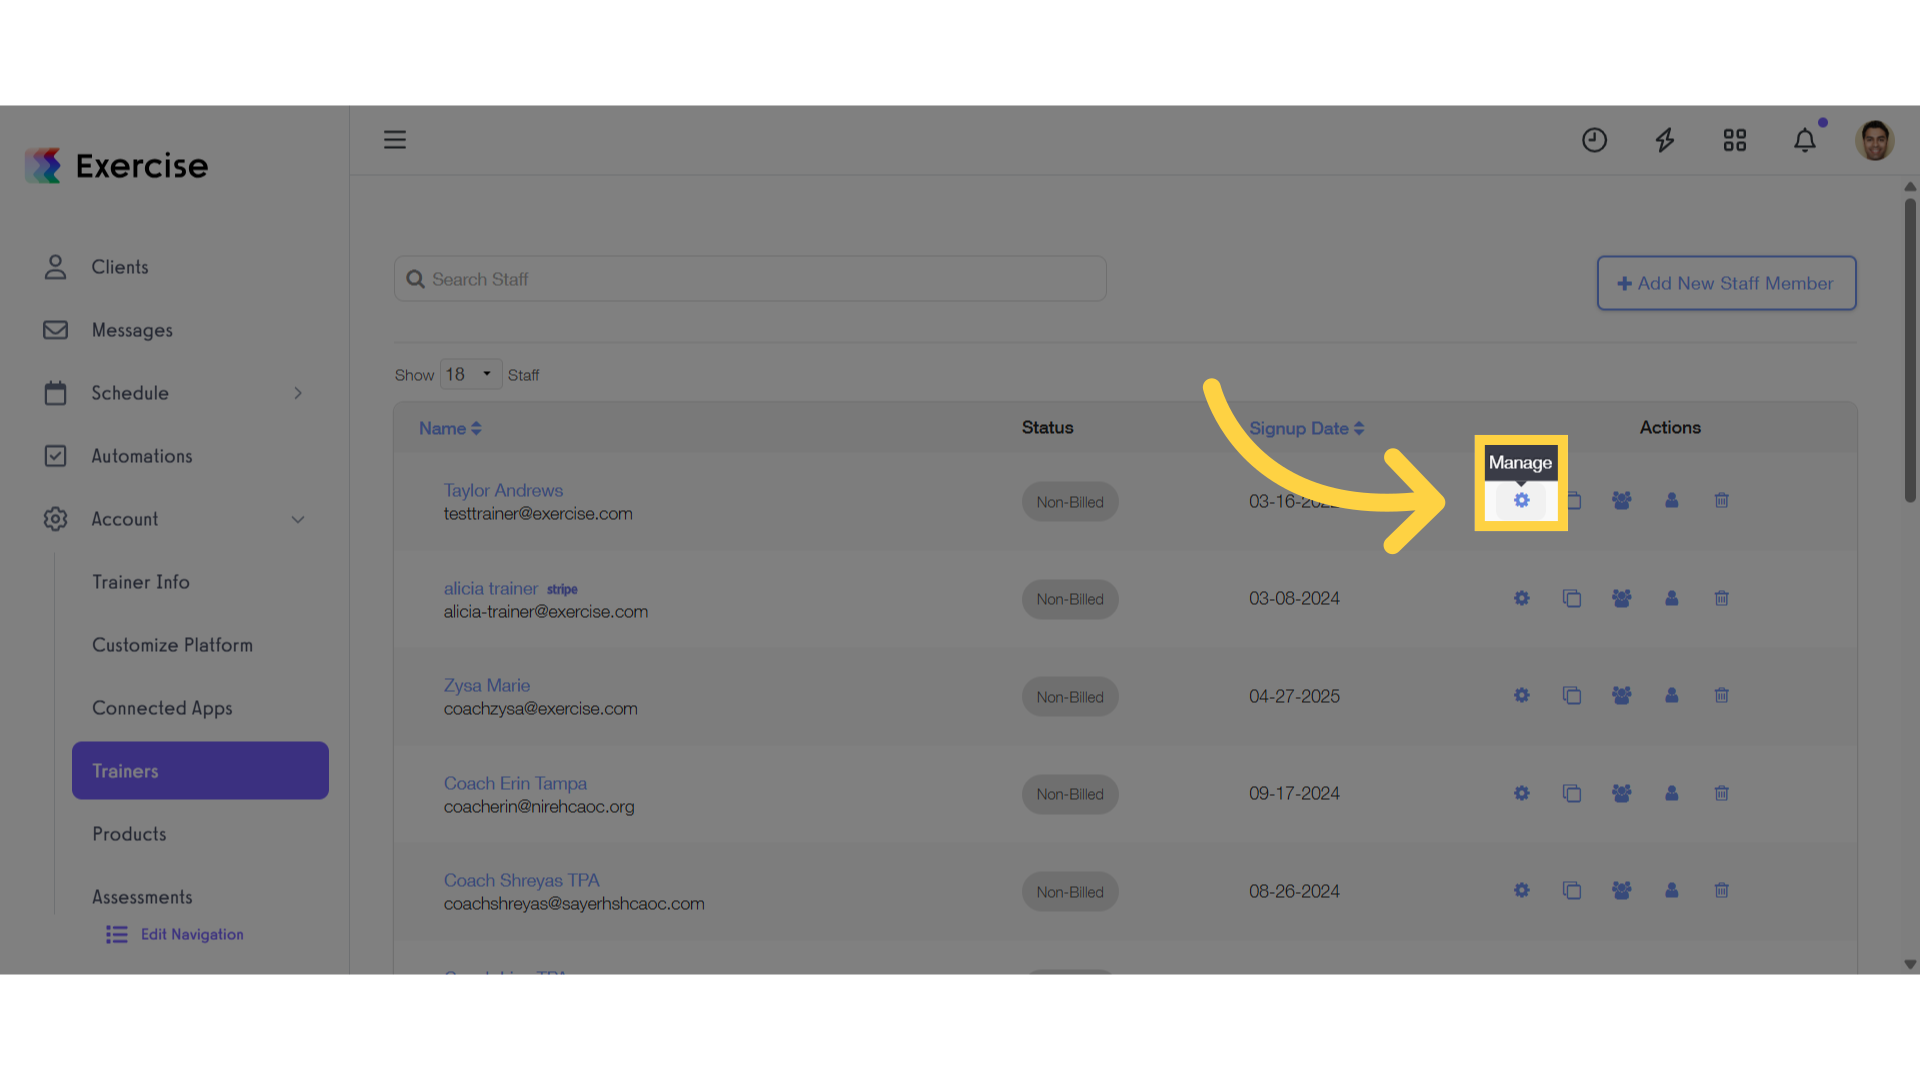The image size is (1920, 1080).
Task: Open group icon for Zysa Marie
Action: coord(1621,695)
